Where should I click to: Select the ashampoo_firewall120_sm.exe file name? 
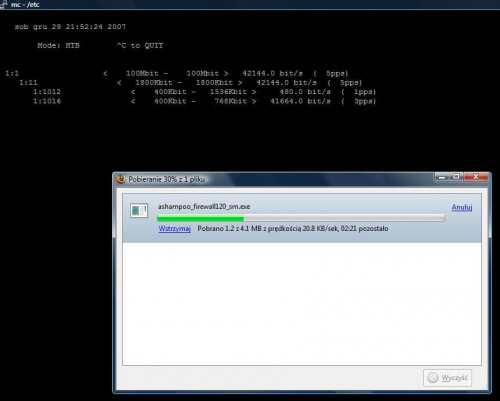(204, 207)
